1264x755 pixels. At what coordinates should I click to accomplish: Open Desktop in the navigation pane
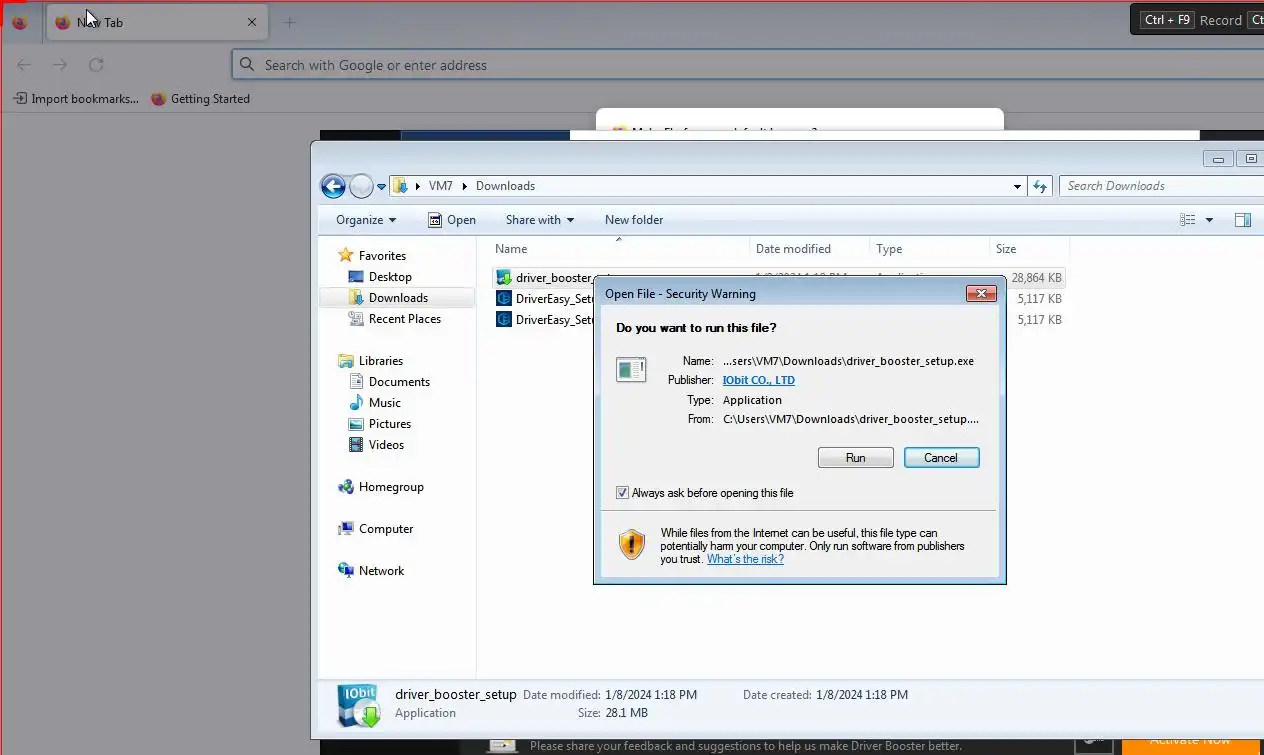coord(390,277)
